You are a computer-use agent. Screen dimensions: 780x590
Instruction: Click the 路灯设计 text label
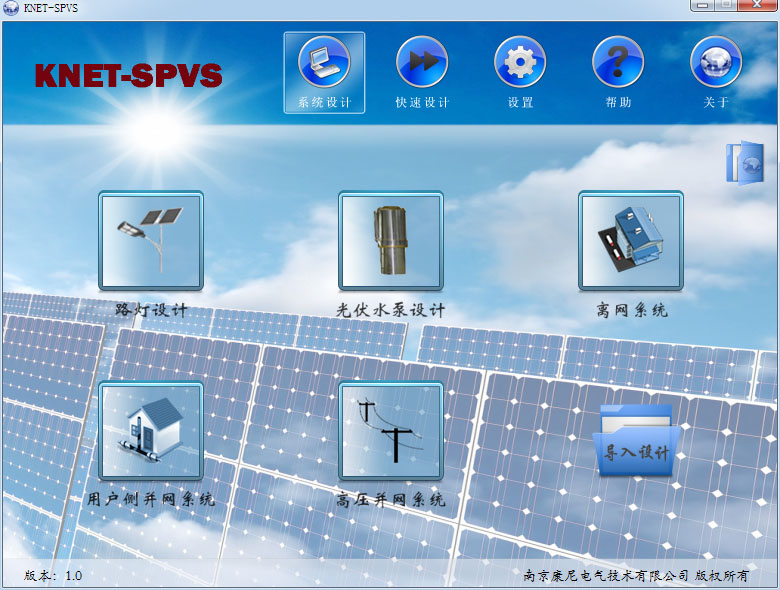pos(151,310)
